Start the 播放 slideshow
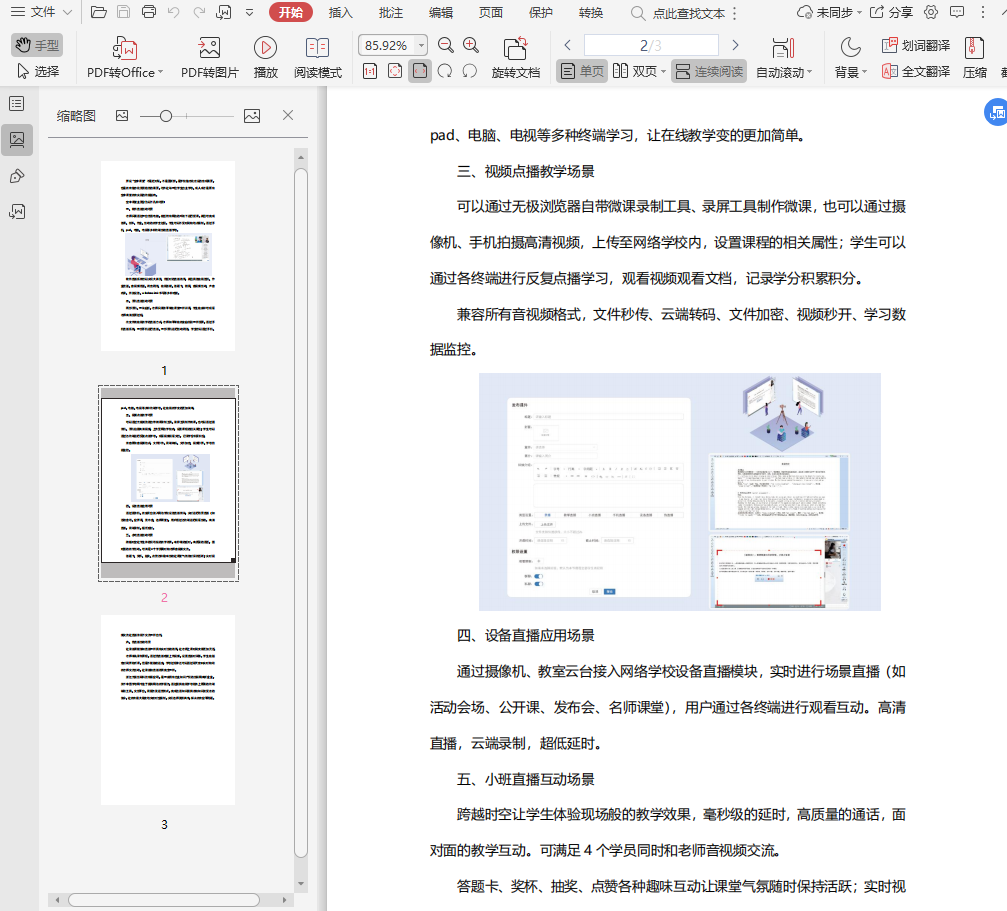1007x911 pixels. (265, 58)
